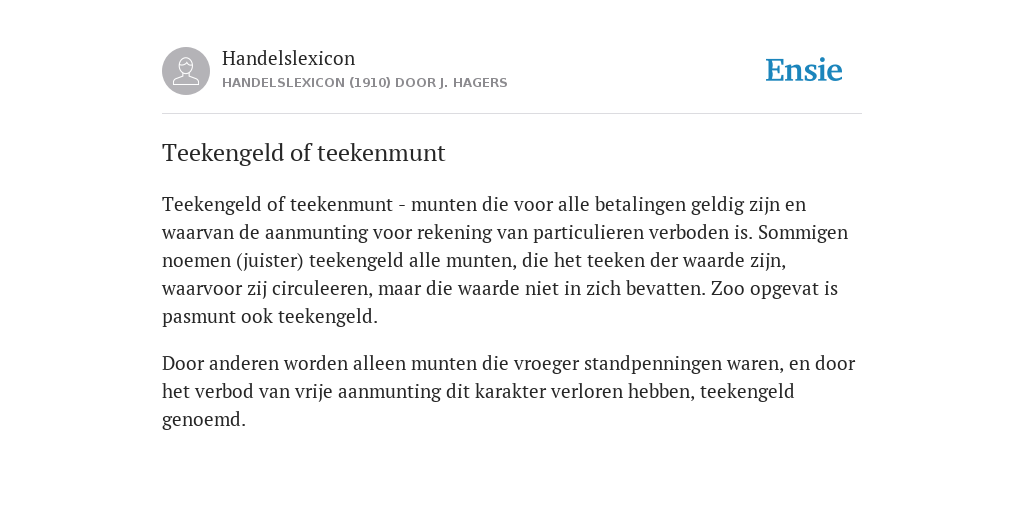Viewport: 1024px width, 512px height.
Task: Click the horizontal divider line below header
Action: pyautogui.click(x=512, y=114)
